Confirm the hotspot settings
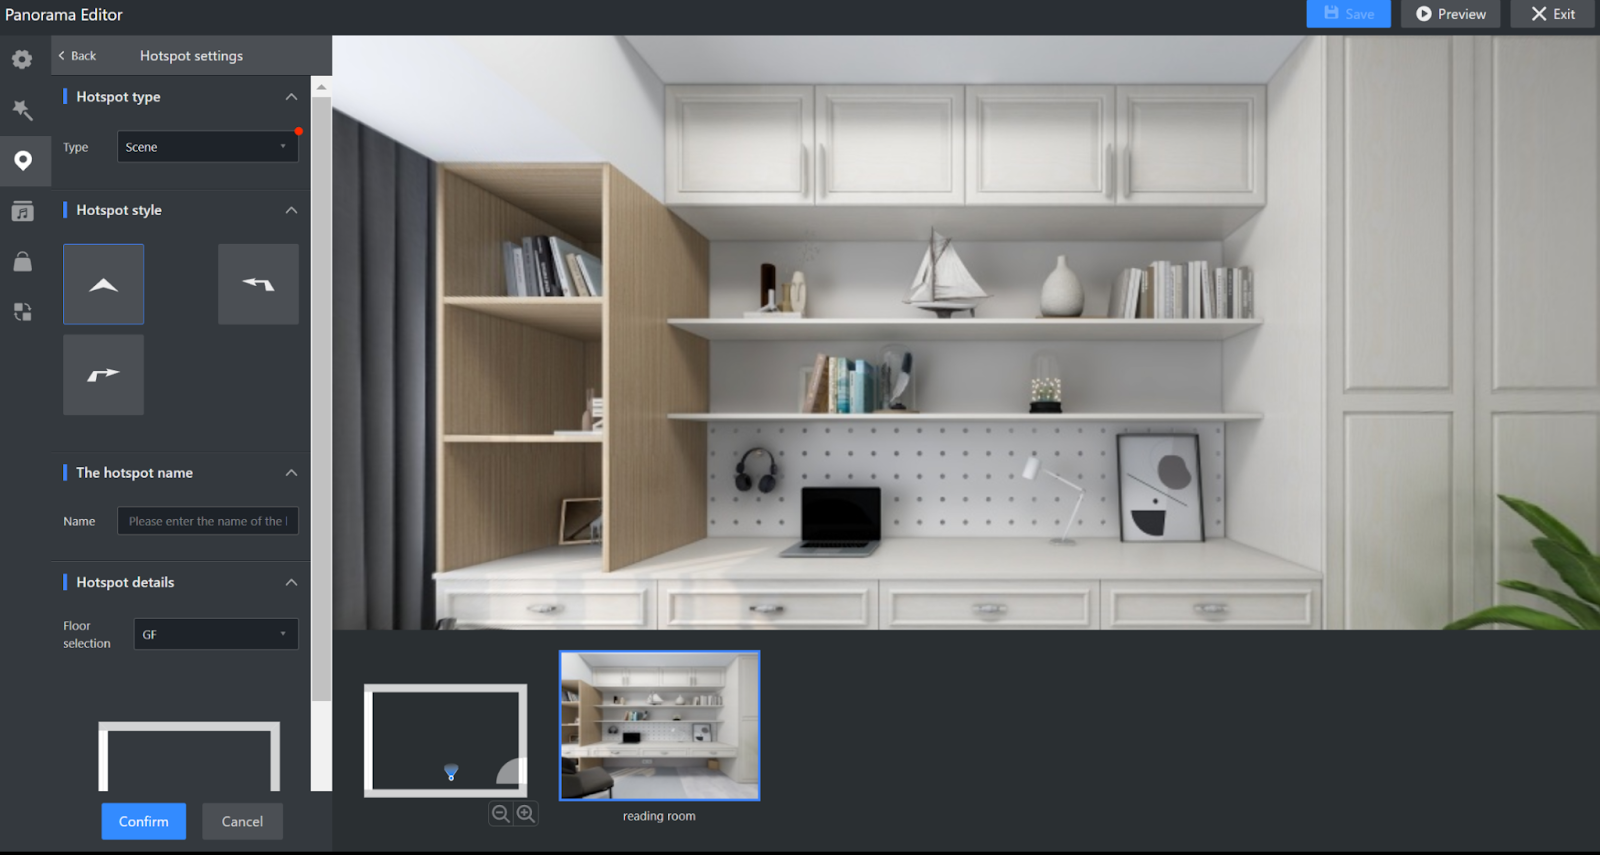This screenshot has width=1600, height=855. pyautogui.click(x=144, y=821)
